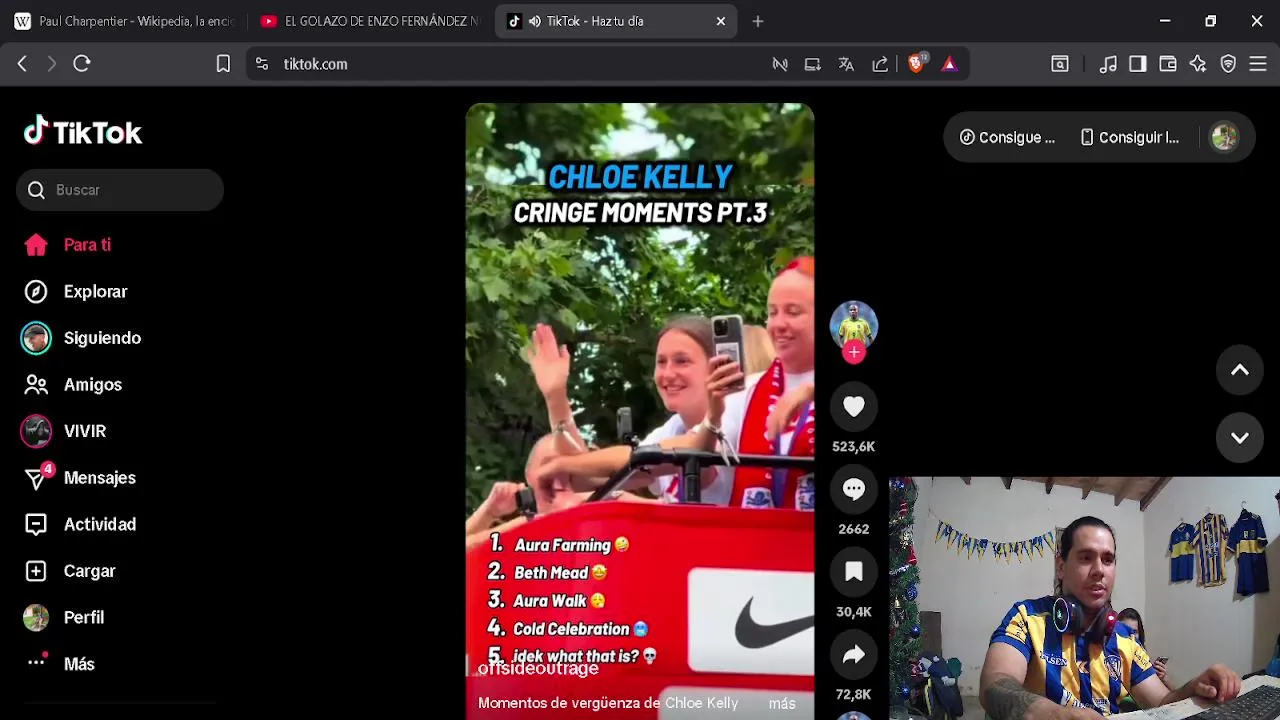The image size is (1280, 720).
Task: Open site settings icon in address bar
Action: [262, 64]
